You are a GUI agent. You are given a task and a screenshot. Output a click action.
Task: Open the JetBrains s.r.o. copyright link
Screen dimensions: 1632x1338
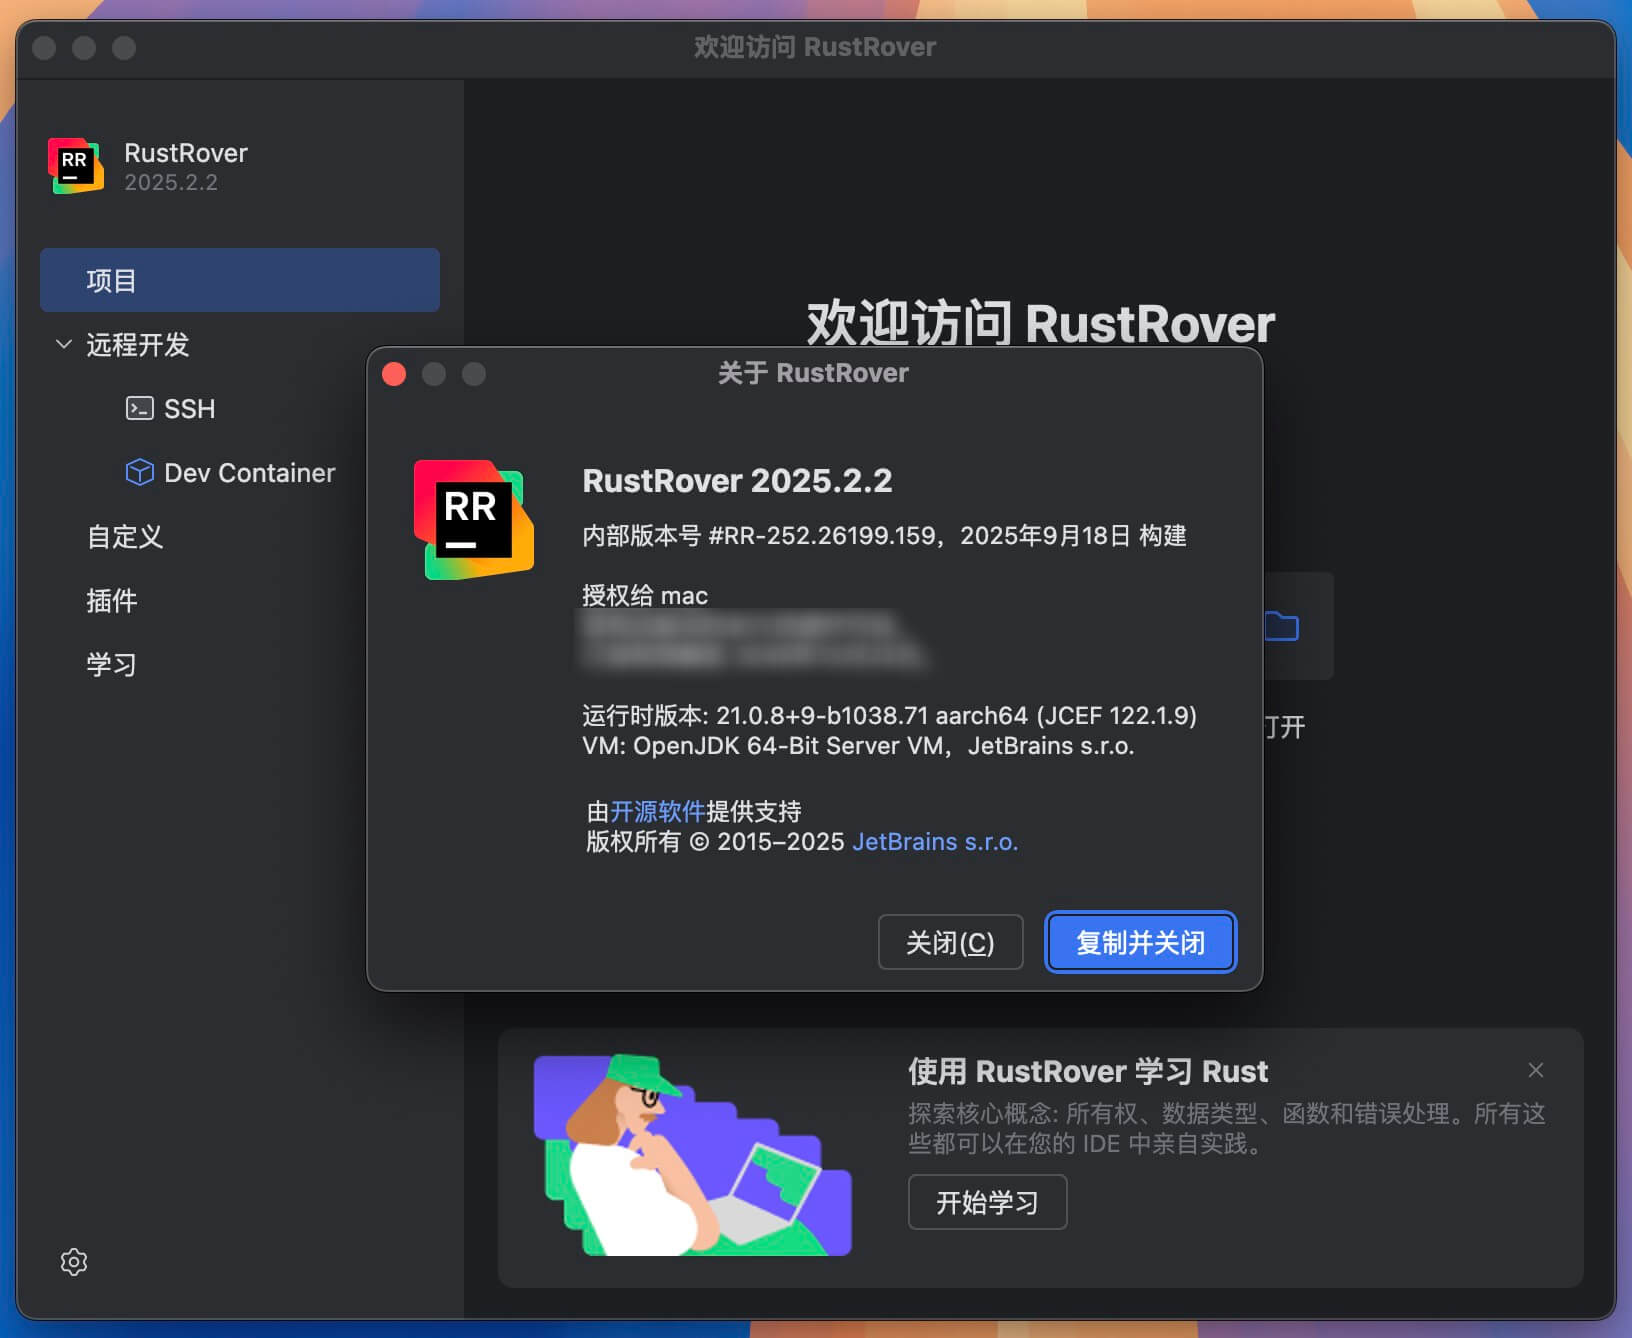pos(934,842)
